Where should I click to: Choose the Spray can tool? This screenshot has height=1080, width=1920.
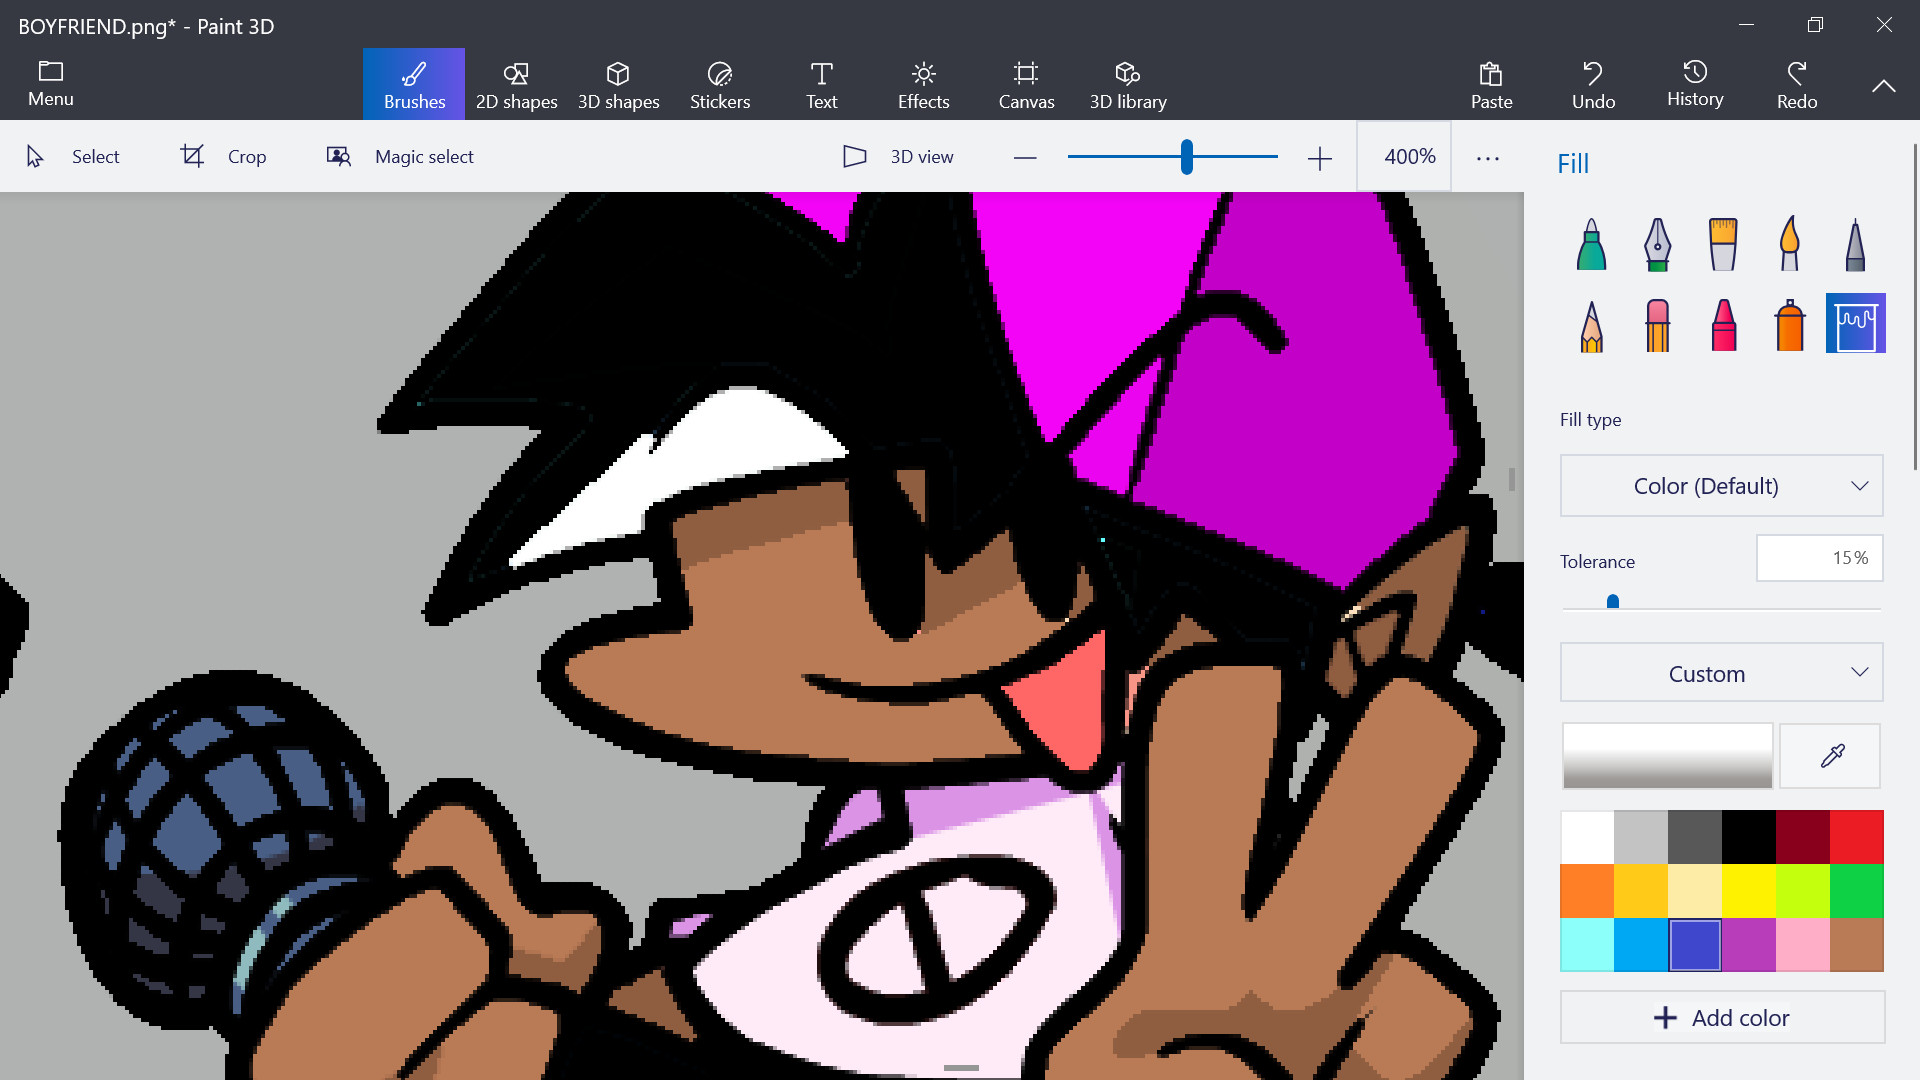tap(1789, 323)
